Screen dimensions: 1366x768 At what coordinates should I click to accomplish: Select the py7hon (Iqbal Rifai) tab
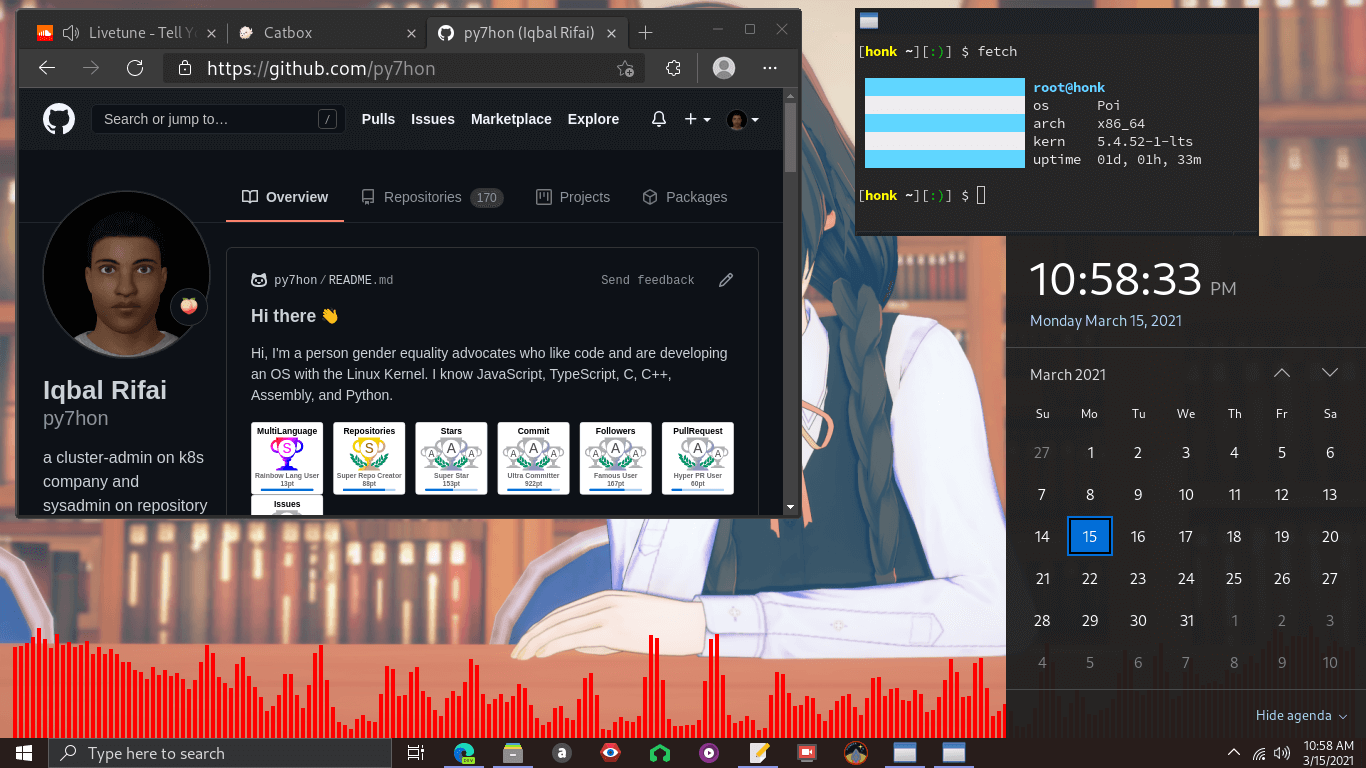(x=528, y=33)
